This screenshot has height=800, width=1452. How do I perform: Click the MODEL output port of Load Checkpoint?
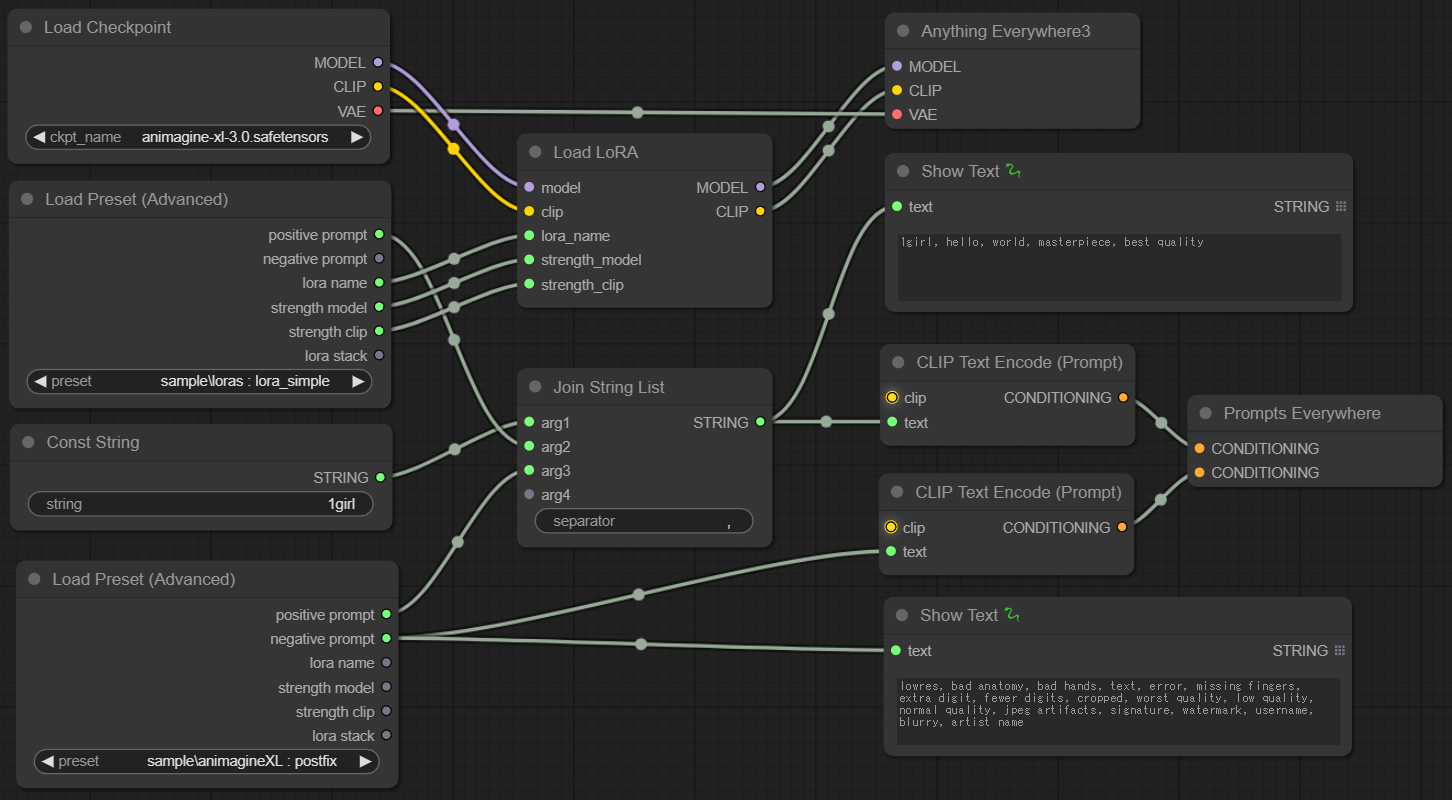pyautogui.click(x=378, y=63)
